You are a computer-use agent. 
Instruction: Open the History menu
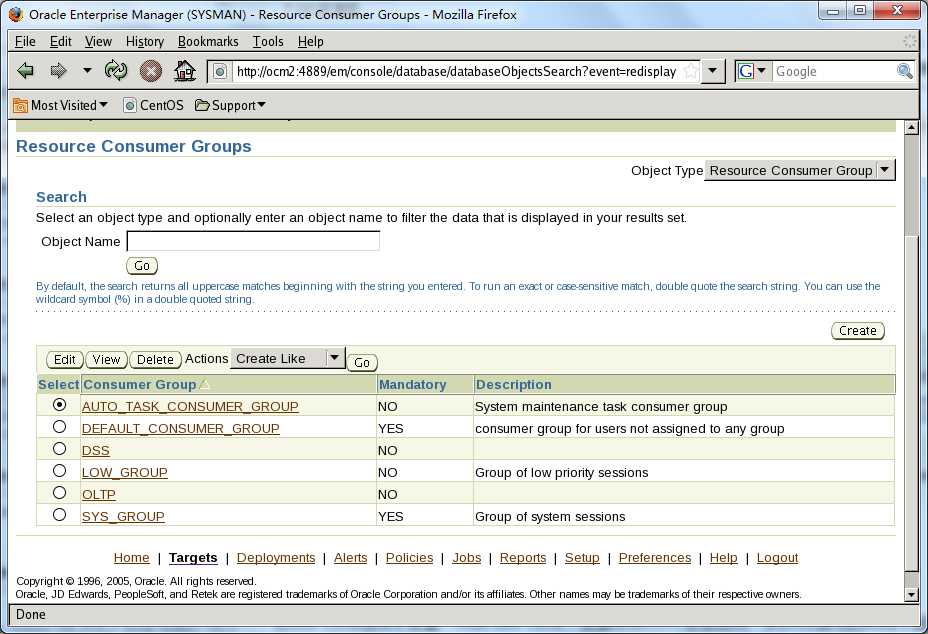145,41
